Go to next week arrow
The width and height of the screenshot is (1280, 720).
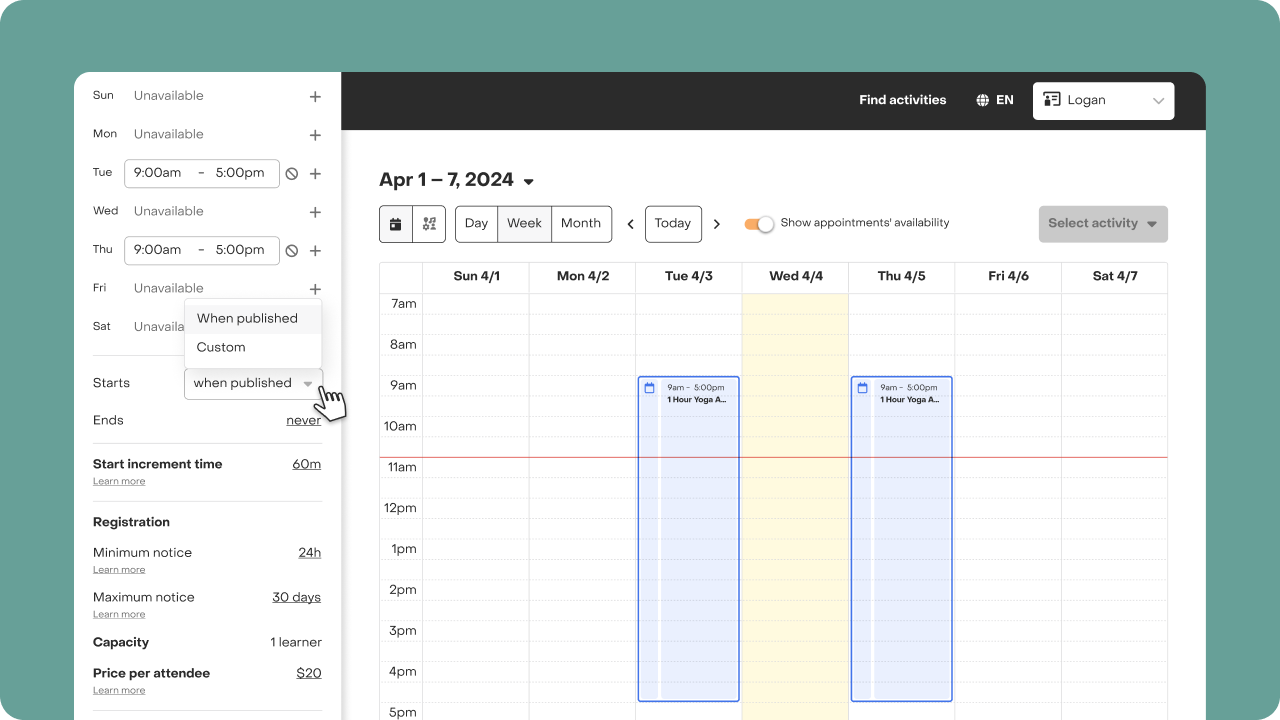click(x=716, y=224)
